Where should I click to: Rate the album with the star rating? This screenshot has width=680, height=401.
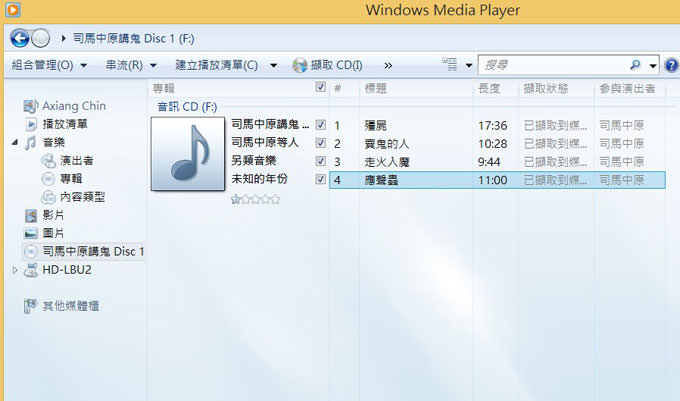coord(255,199)
